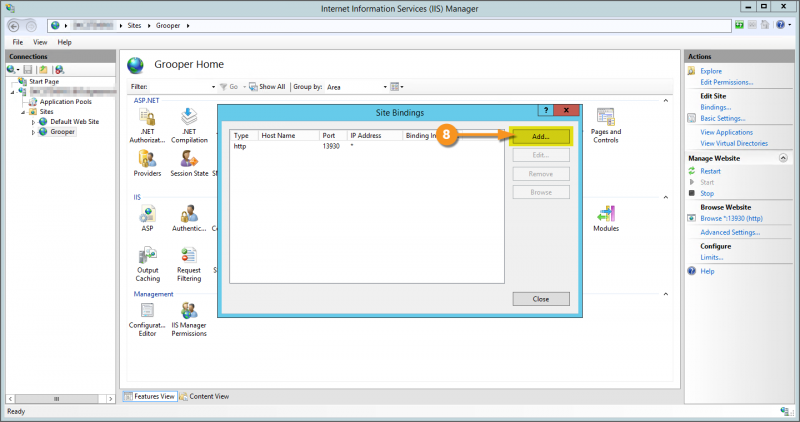The image size is (800, 422).
Task: Click the Close button in Site Bindings
Action: pos(541,299)
